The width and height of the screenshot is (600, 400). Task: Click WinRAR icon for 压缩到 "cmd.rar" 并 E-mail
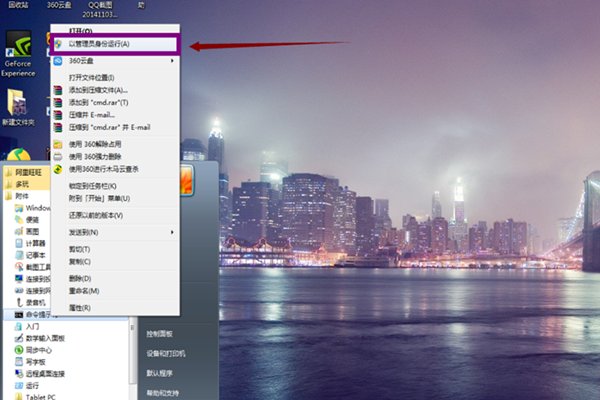click(x=58, y=127)
